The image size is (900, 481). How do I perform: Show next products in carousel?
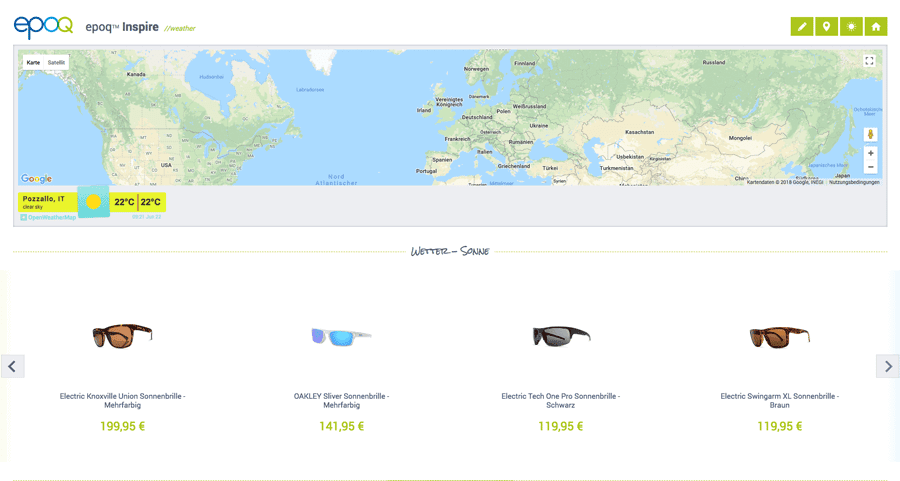(888, 366)
